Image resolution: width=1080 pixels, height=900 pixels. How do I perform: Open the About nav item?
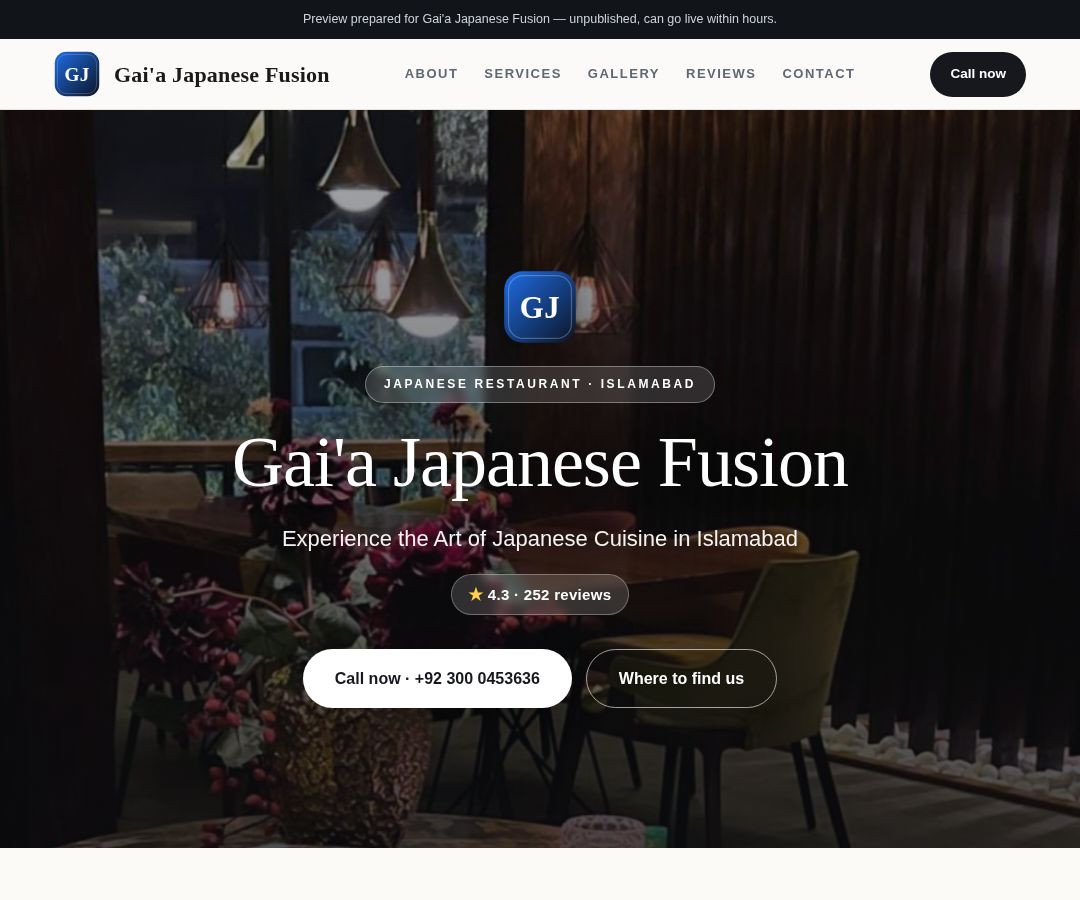point(431,74)
